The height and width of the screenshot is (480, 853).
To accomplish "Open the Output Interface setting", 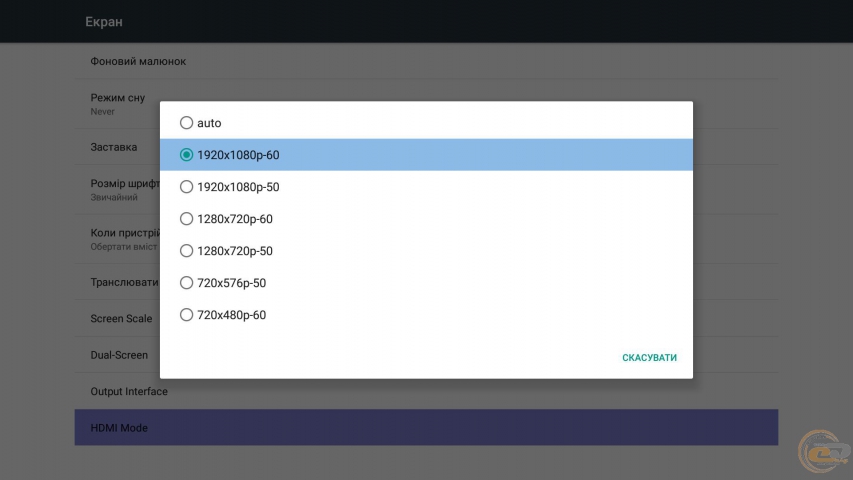I will pos(129,392).
